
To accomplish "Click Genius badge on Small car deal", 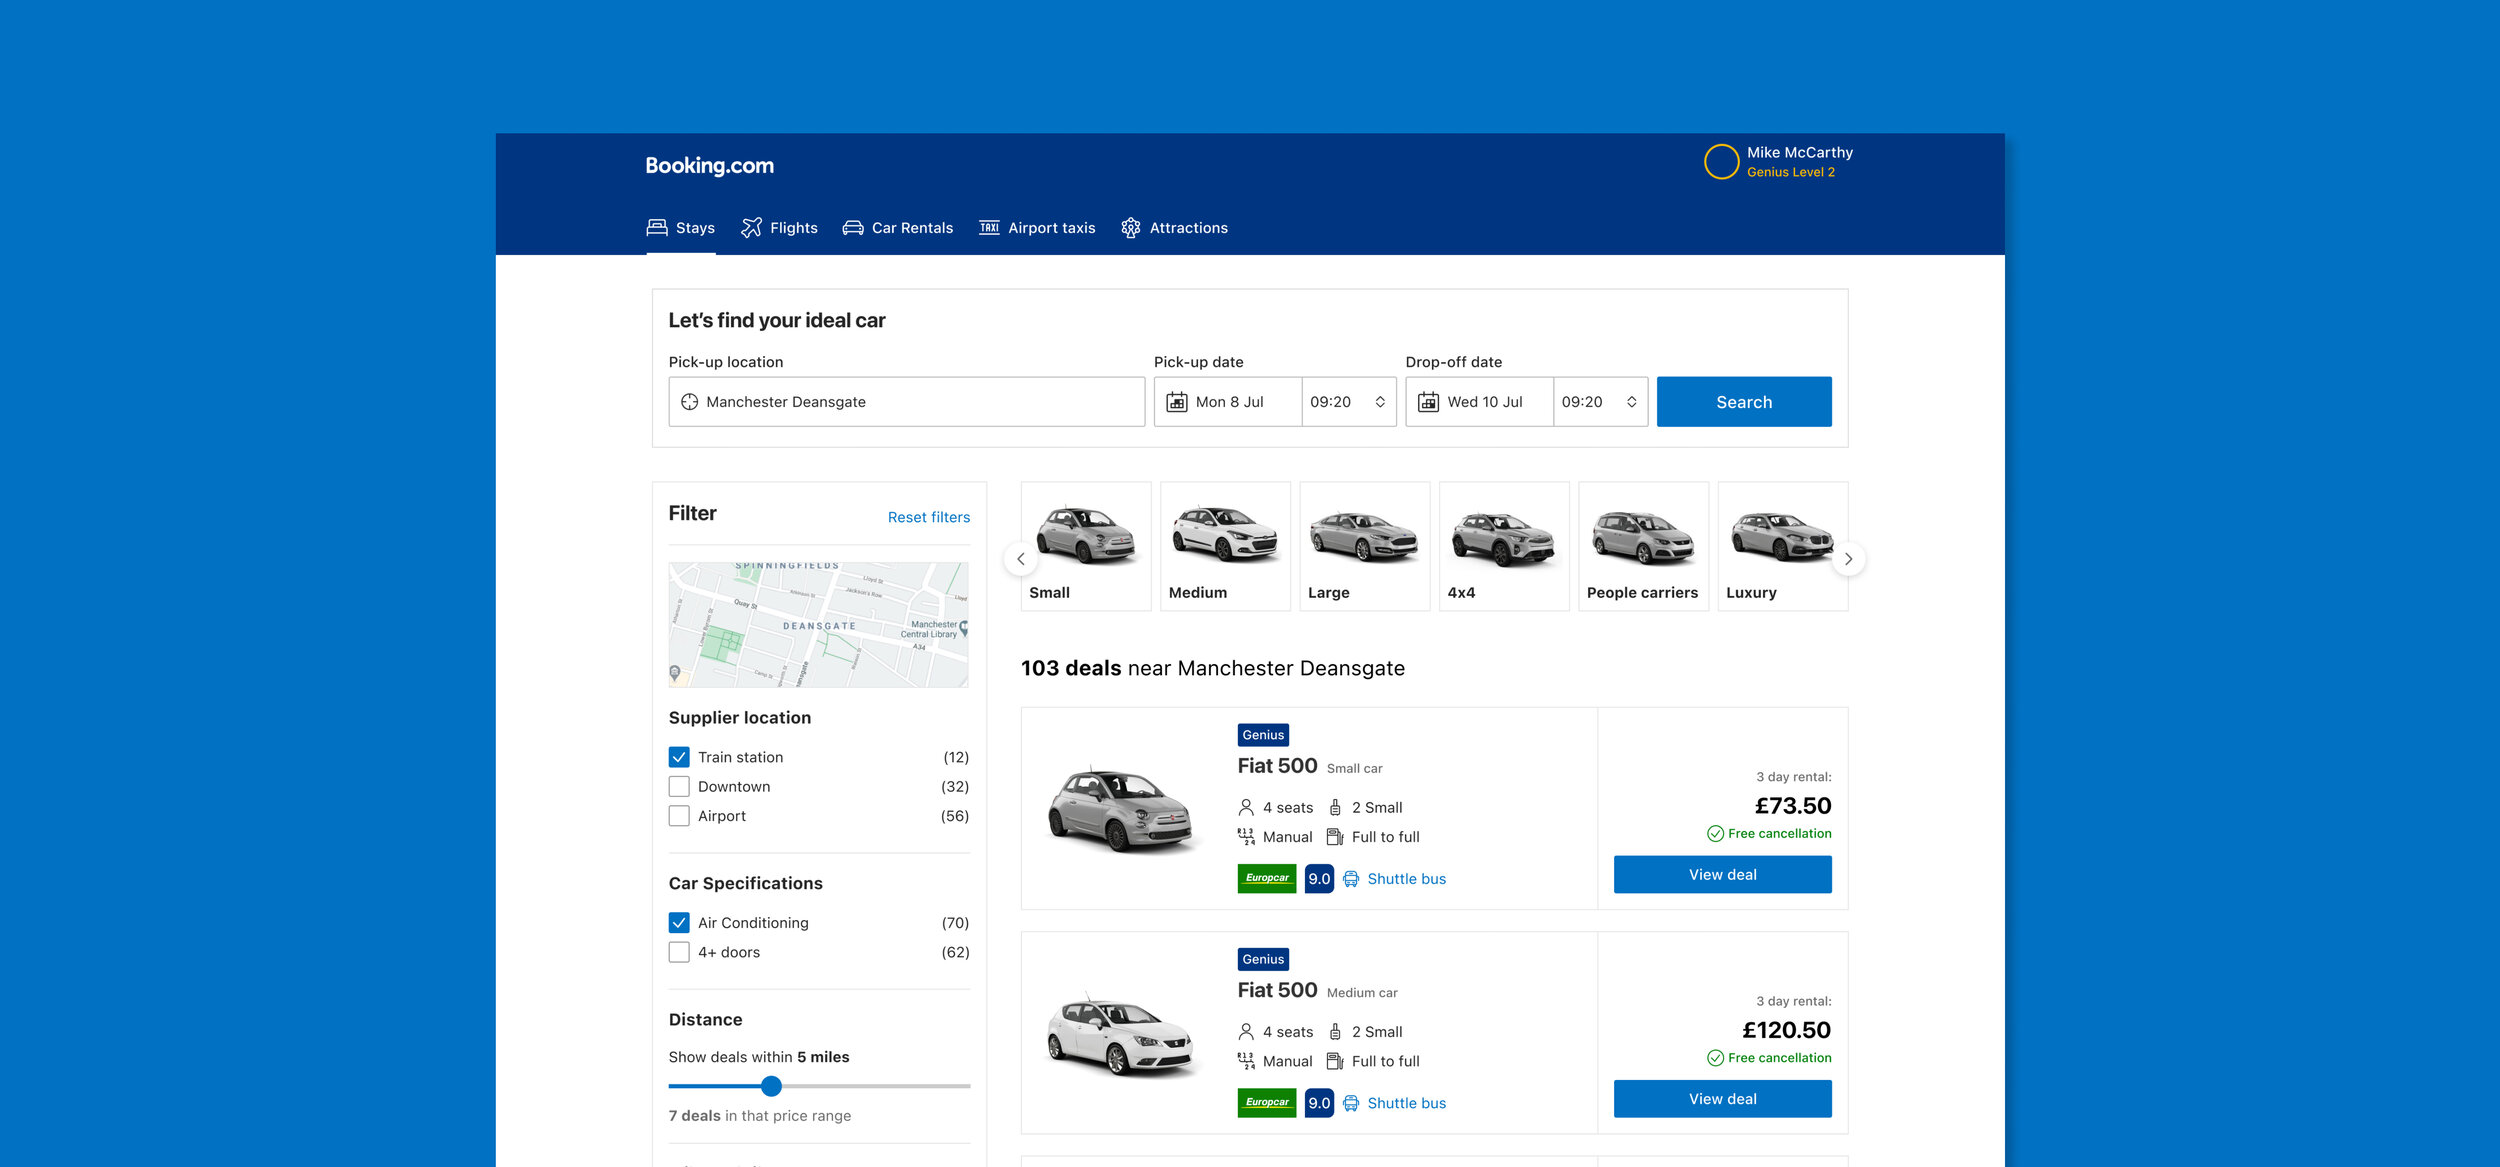I will click(1263, 735).
